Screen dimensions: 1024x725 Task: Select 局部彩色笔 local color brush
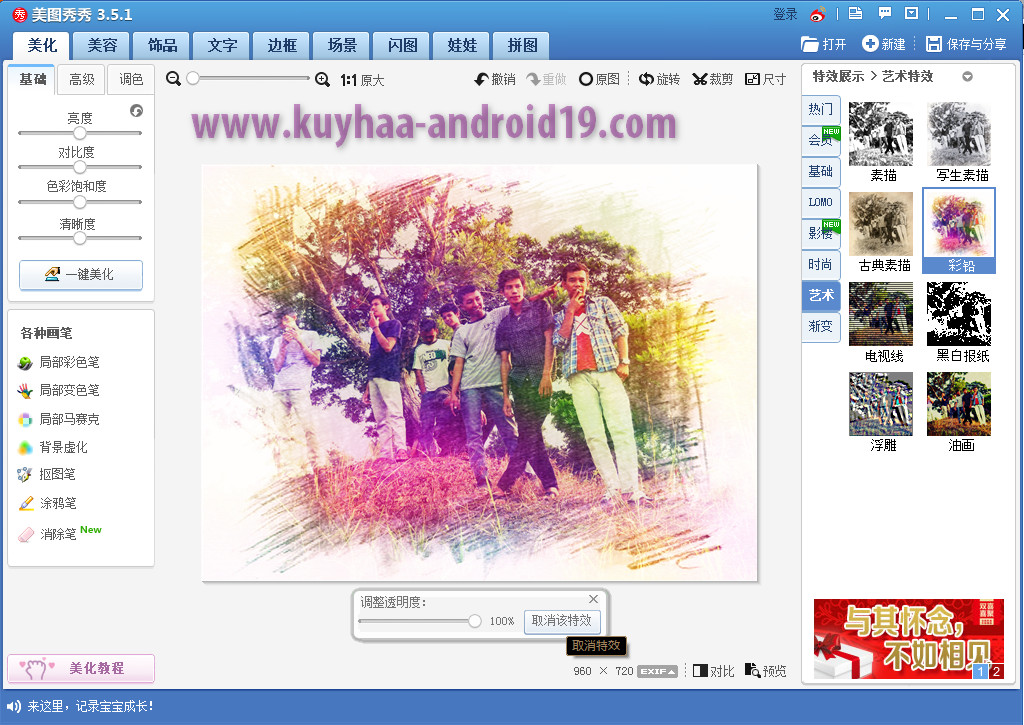(59, 362)
